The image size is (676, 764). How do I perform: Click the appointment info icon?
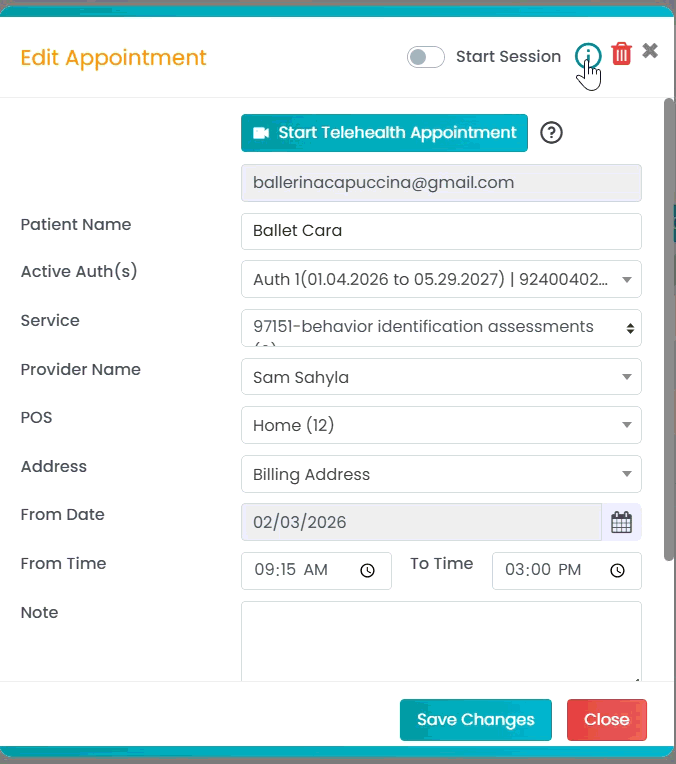pos(587,56)
